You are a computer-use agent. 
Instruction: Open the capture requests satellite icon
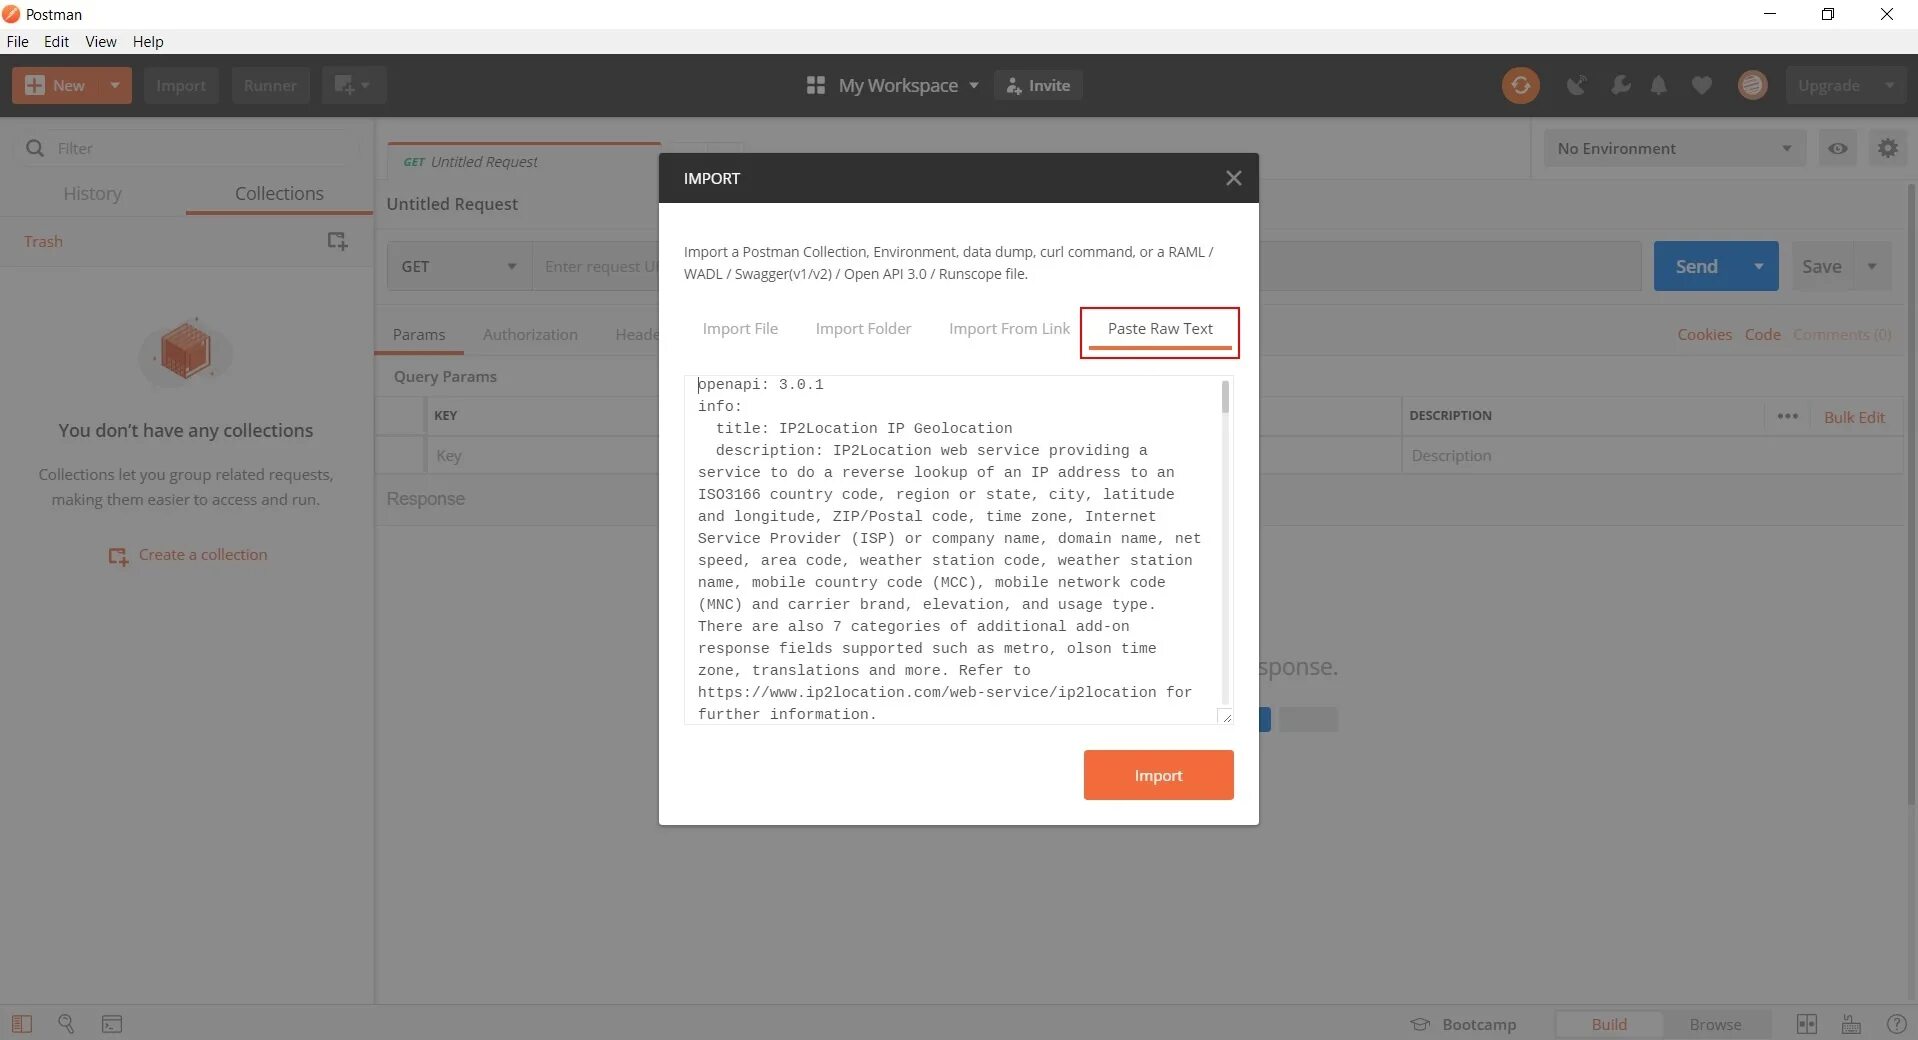(x=1576, y=85)
